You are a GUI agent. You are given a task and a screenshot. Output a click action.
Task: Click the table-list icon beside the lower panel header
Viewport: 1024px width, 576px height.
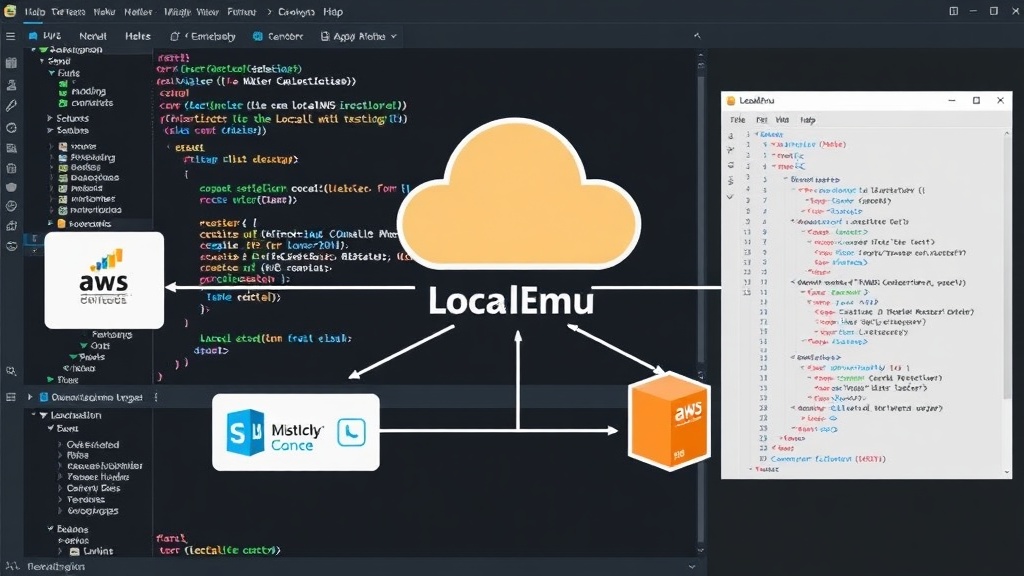click(10, 397)
